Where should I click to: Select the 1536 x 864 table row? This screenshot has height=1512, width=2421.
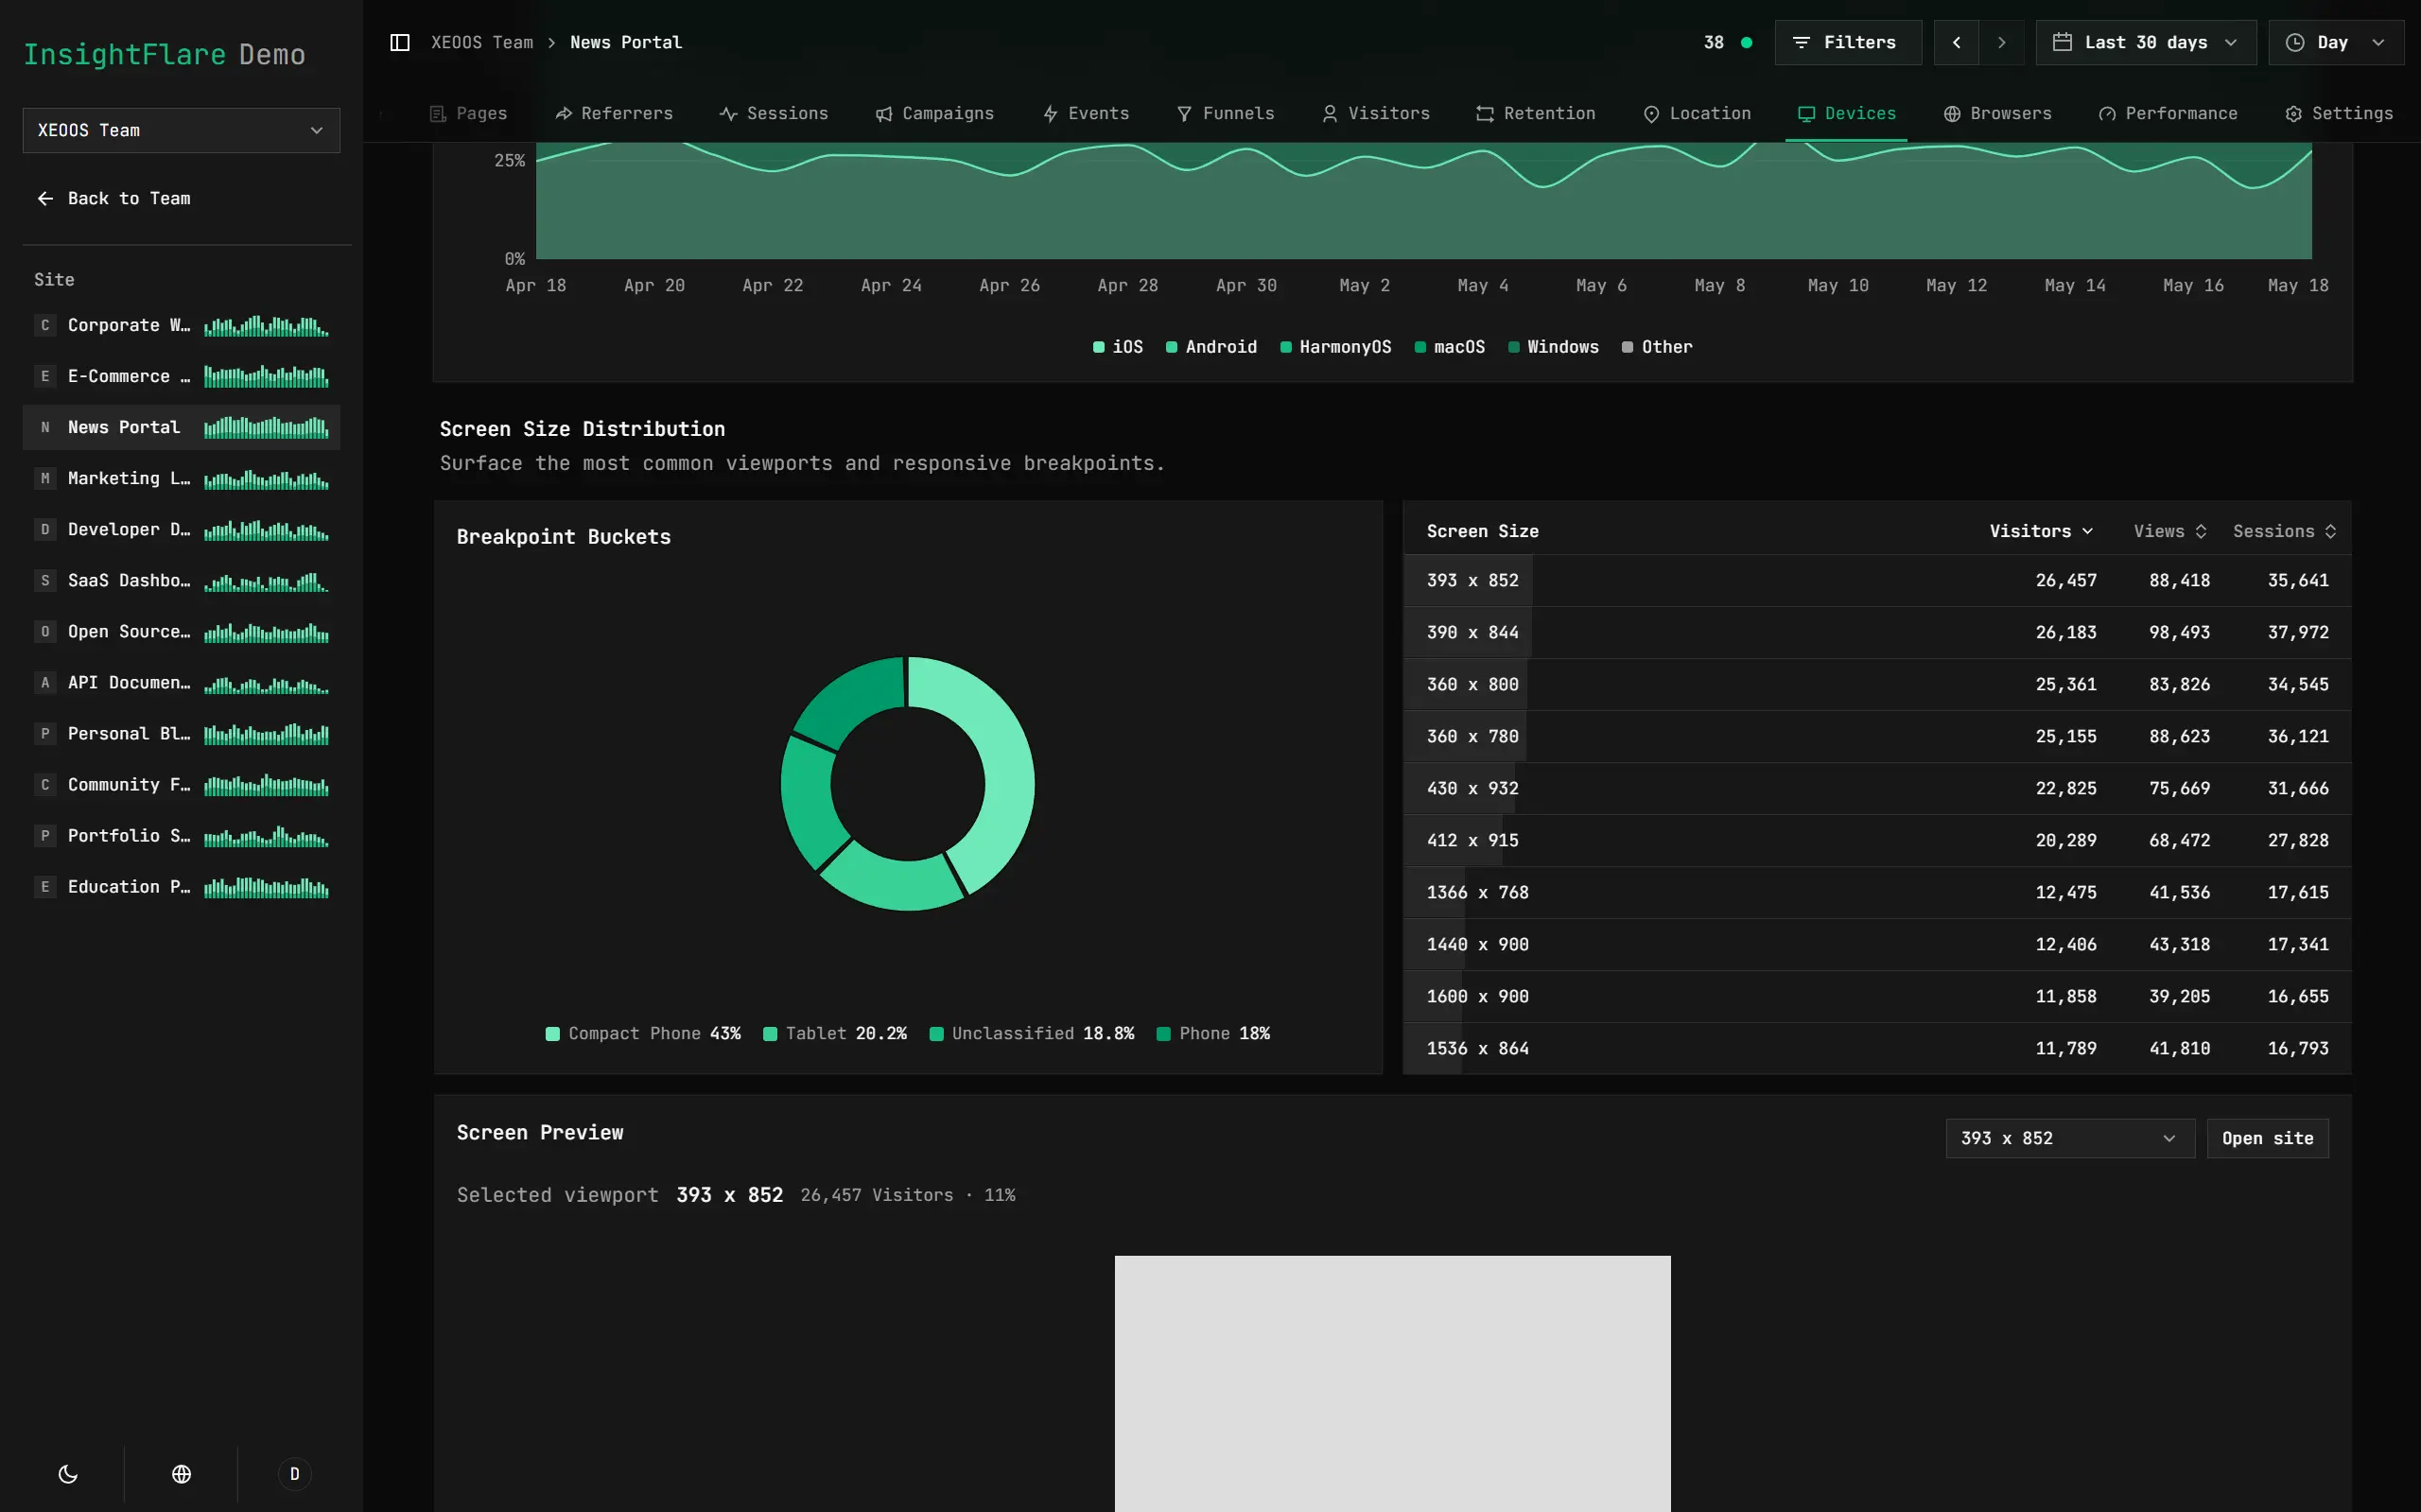1877,1048
